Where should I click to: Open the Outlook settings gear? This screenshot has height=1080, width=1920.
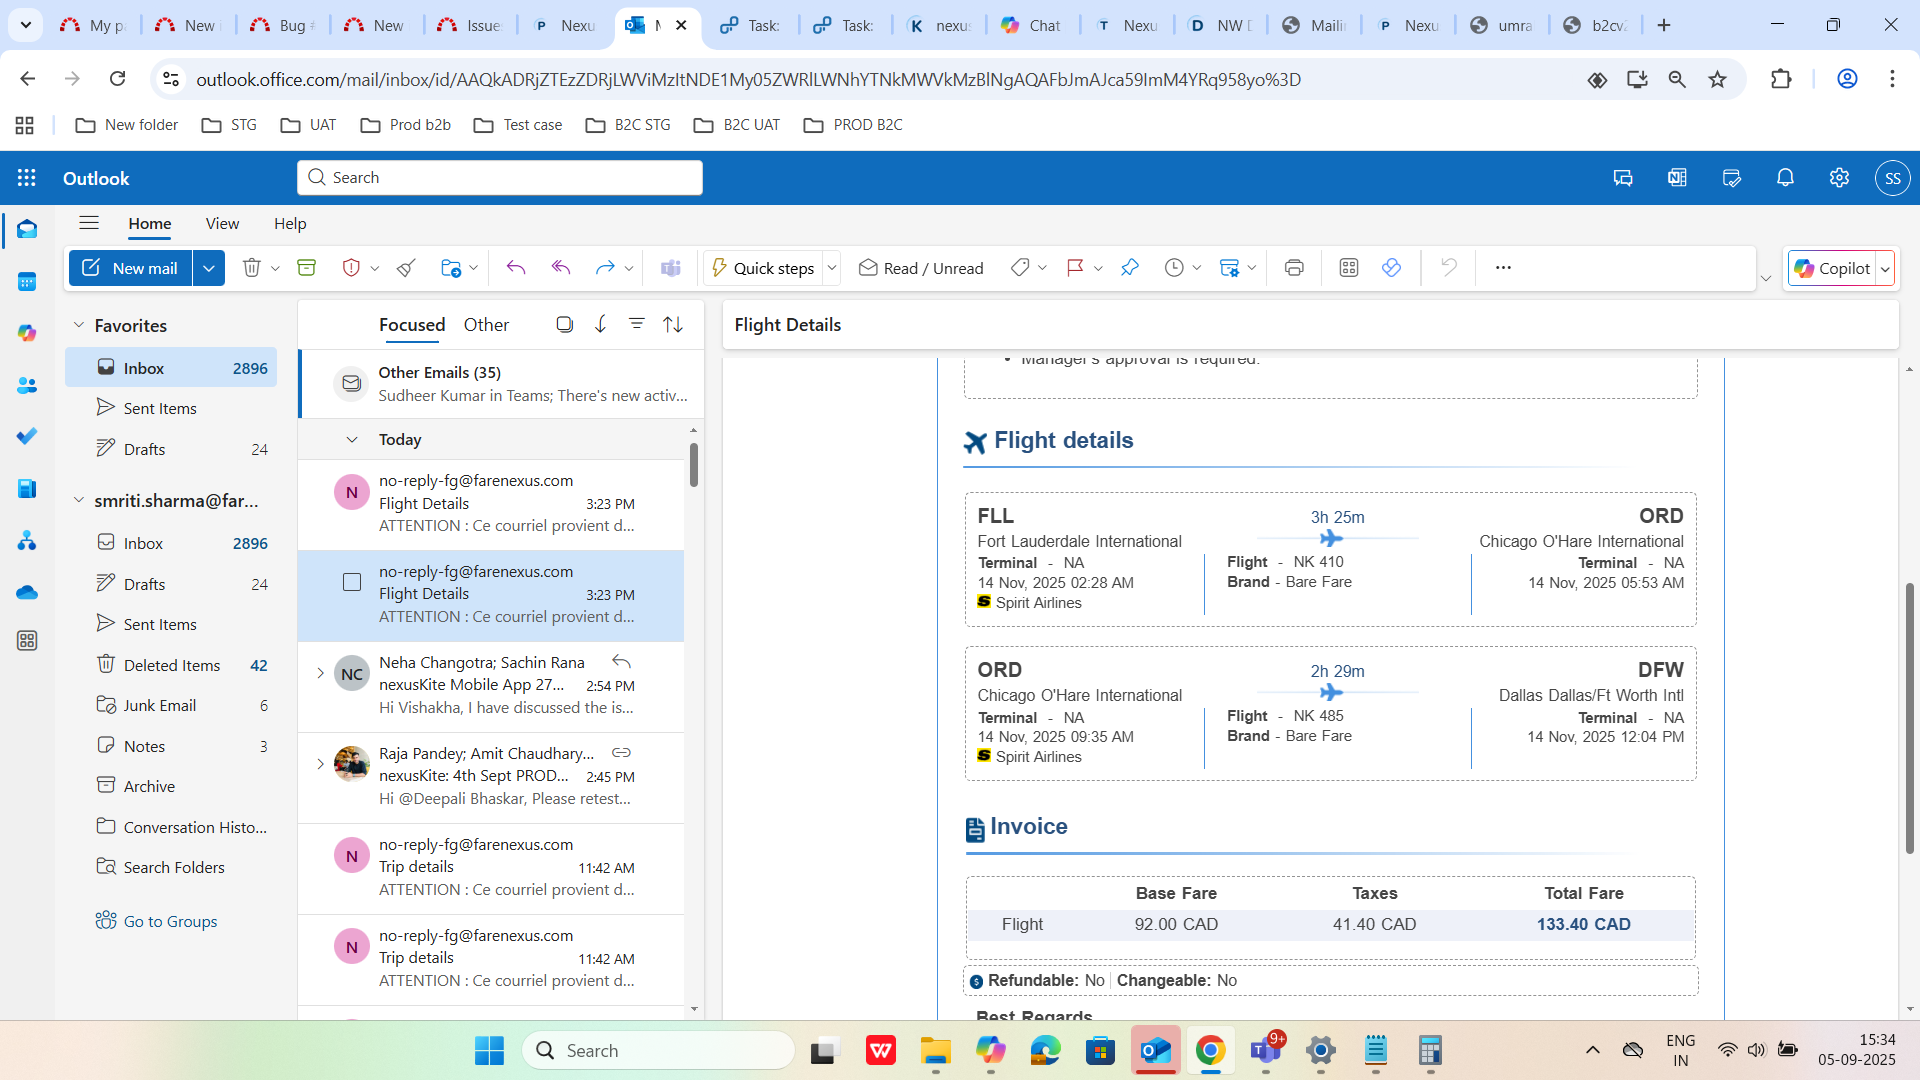point(1839,178)
